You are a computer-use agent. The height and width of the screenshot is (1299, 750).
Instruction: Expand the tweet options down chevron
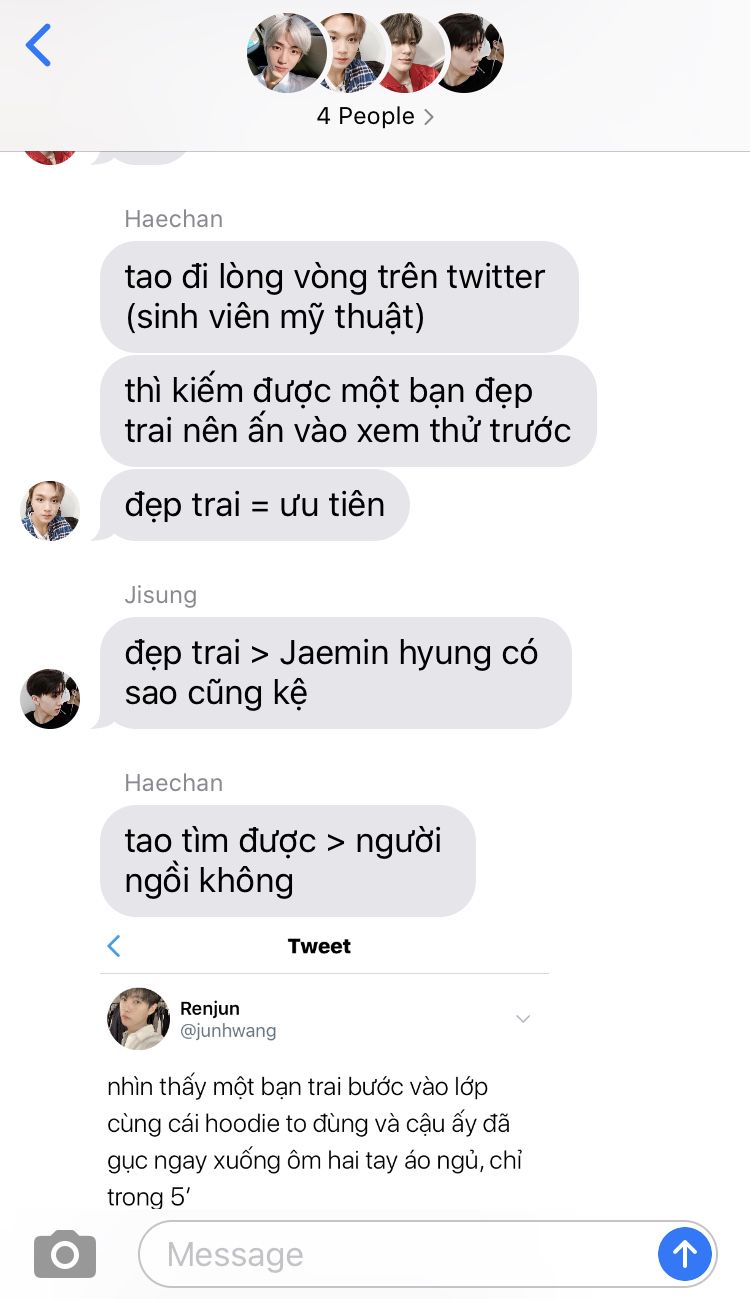[x=522, y=1019]
